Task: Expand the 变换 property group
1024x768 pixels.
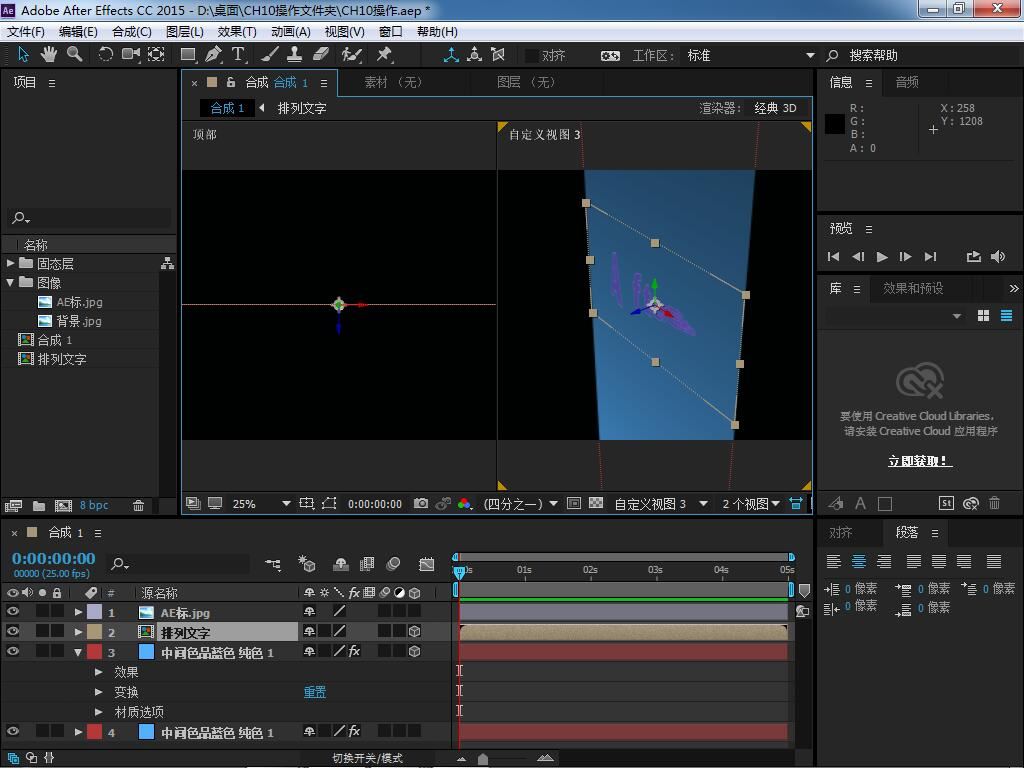Action: tap(99, 691)
